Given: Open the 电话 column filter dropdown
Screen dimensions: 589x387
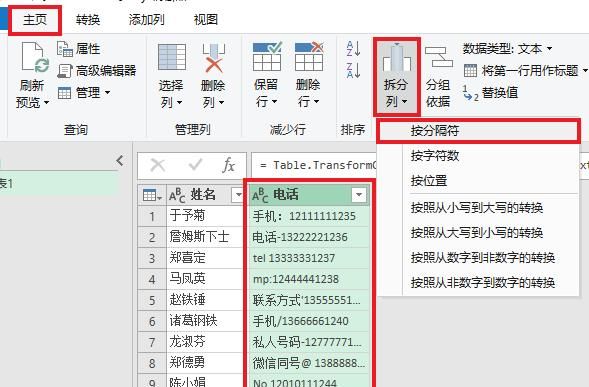Looking at the screenshot, I should [359, 195].
